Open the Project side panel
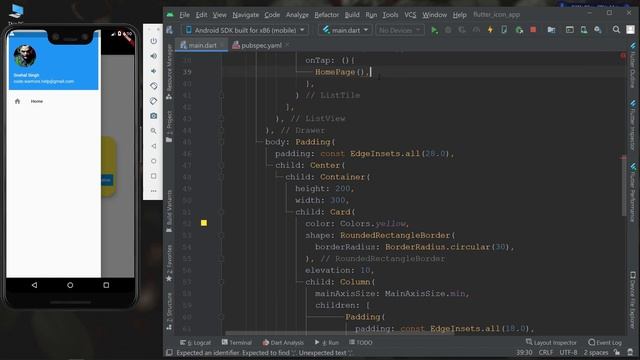This screenshot has width=640, height=360. pos(169,127)
